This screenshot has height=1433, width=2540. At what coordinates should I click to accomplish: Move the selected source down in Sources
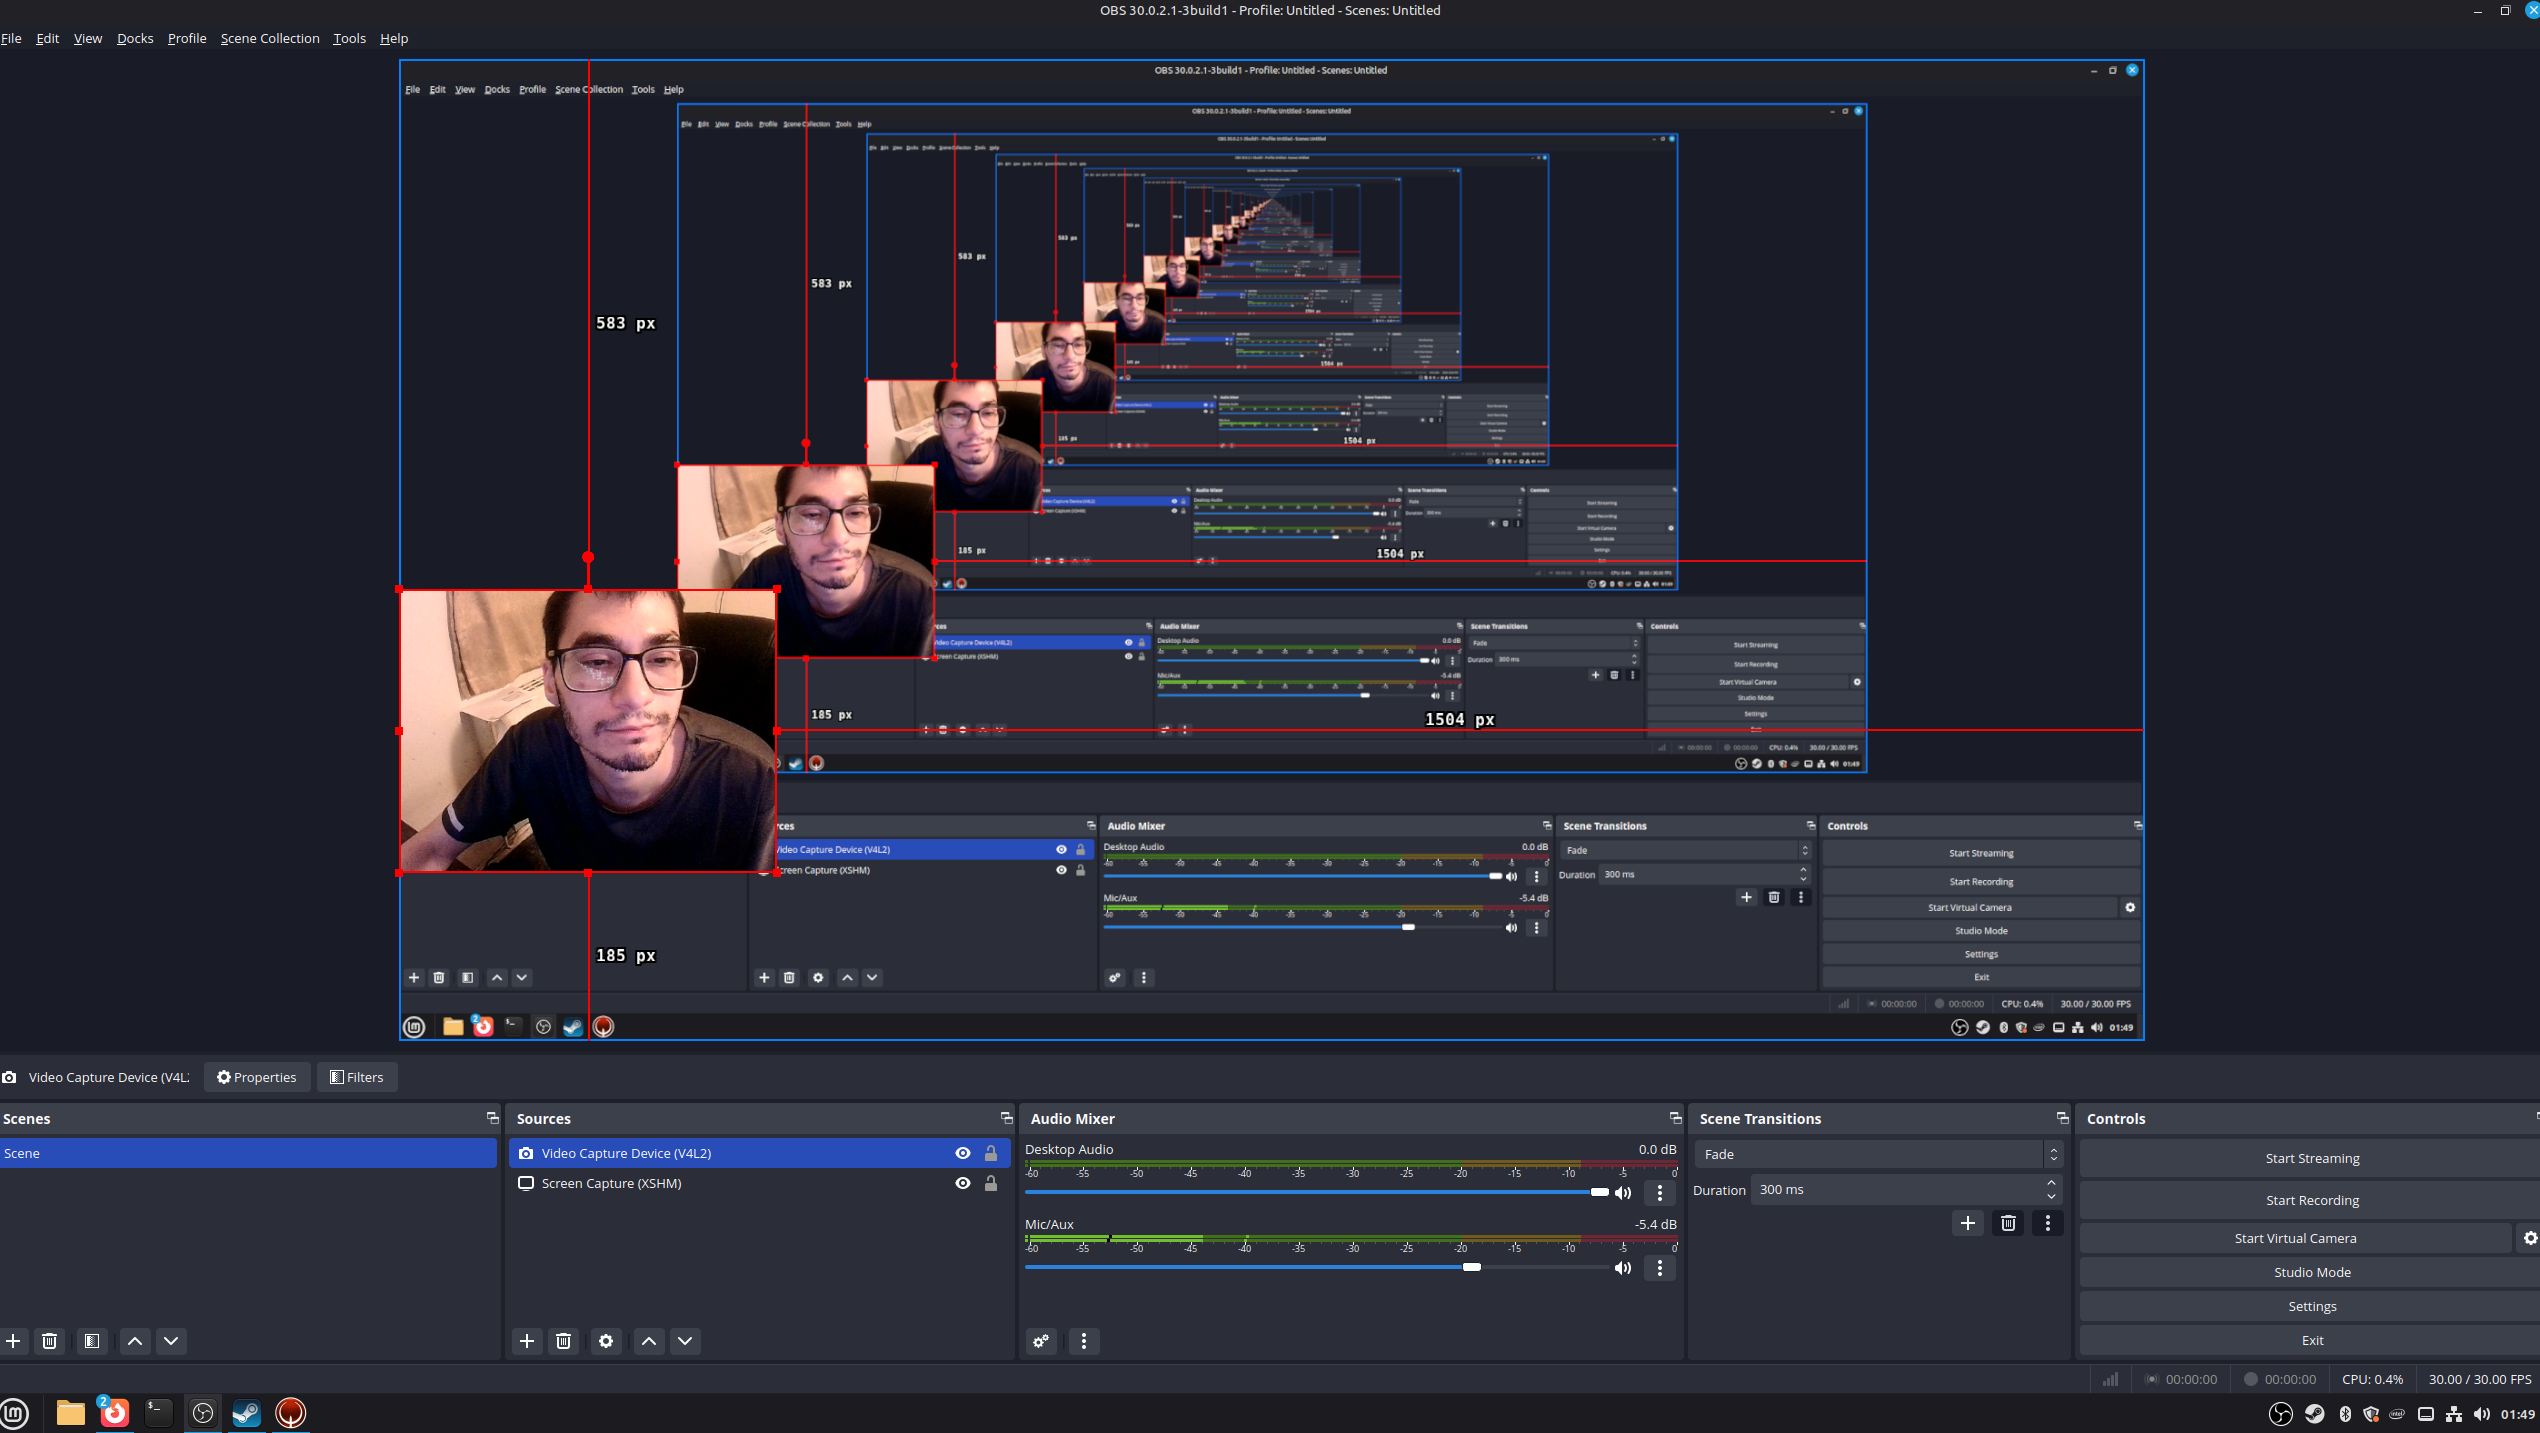click(x=685, y=1341)
